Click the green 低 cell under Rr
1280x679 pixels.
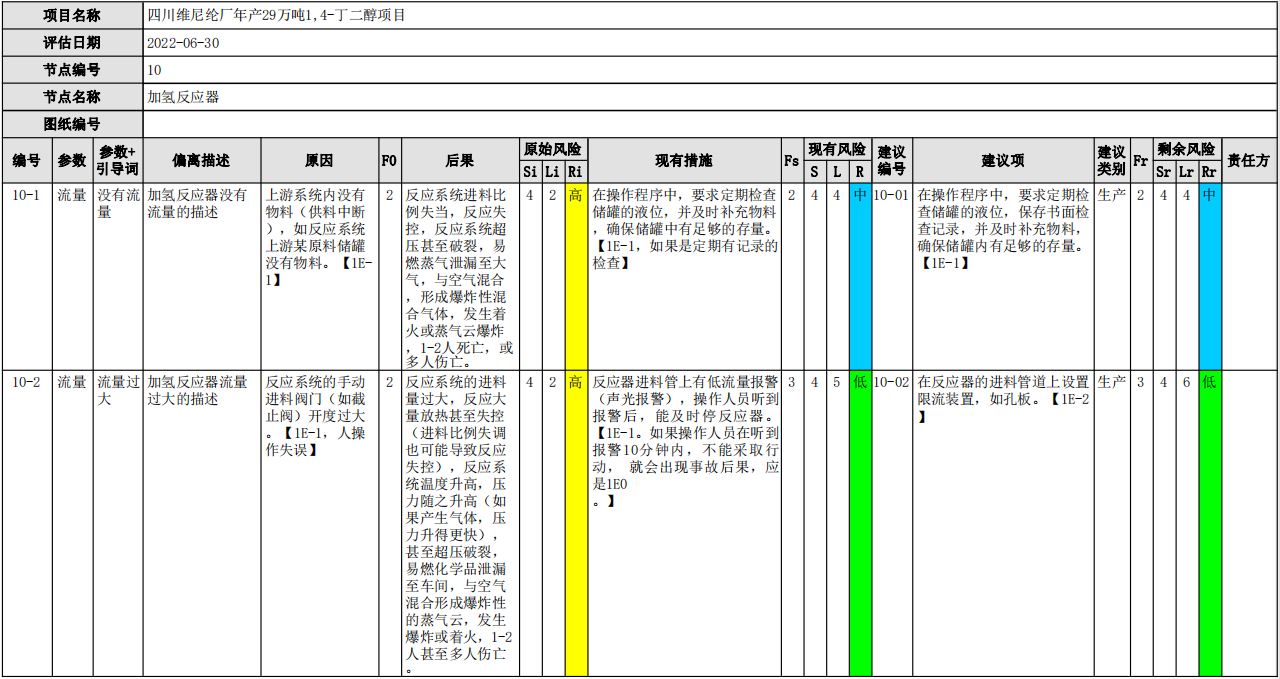click(x=1210, y=523)
